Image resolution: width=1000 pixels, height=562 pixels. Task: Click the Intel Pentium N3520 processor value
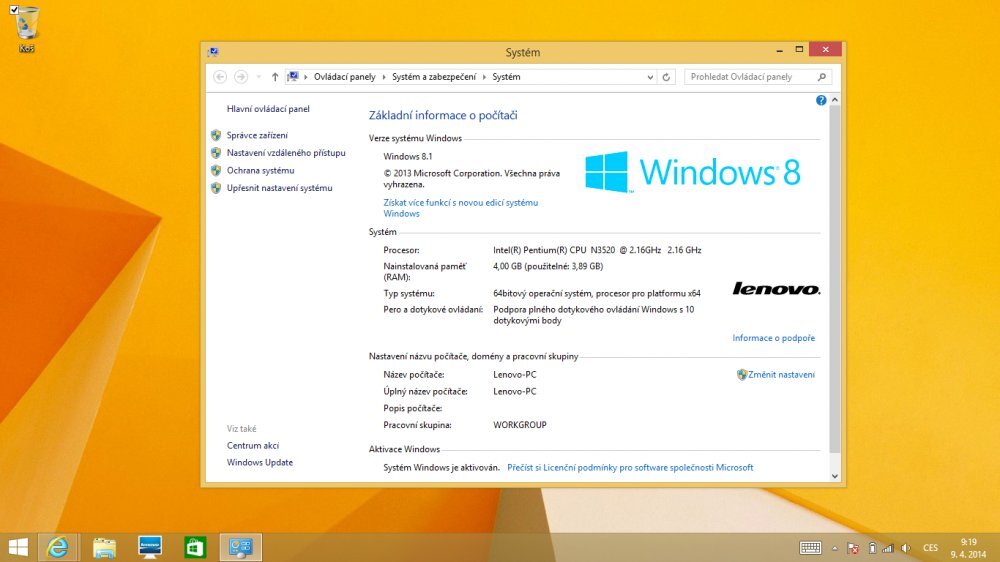(597, 250)
